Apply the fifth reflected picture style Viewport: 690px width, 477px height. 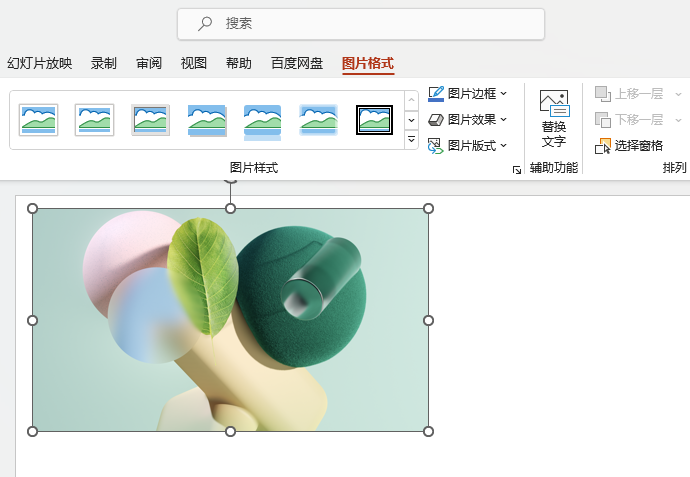point(262,122)
